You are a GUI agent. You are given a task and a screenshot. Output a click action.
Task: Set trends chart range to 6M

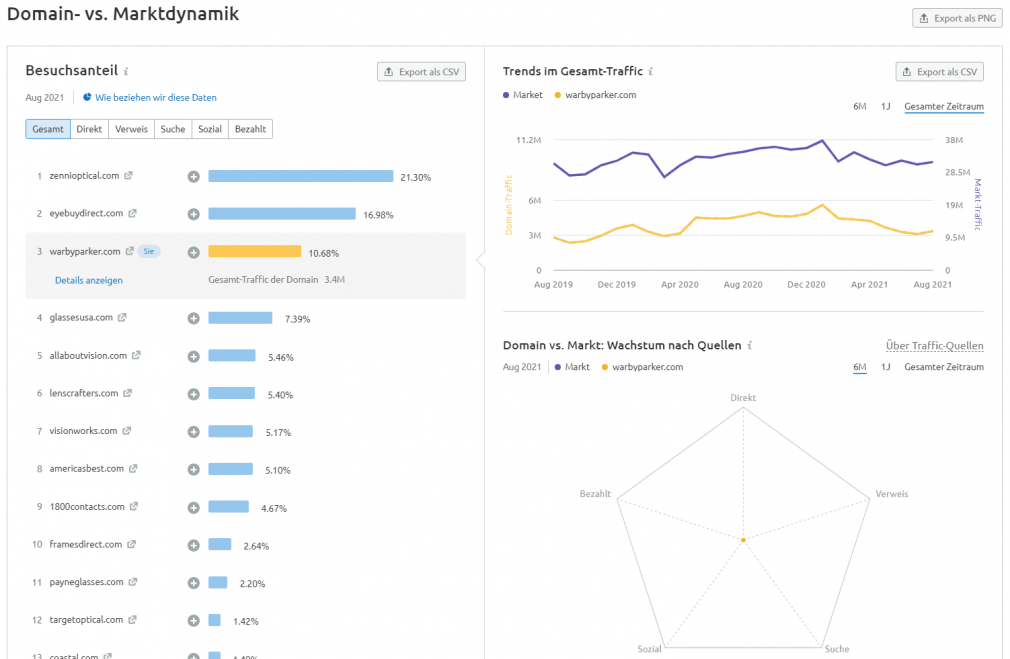click(x=860, y=106)
